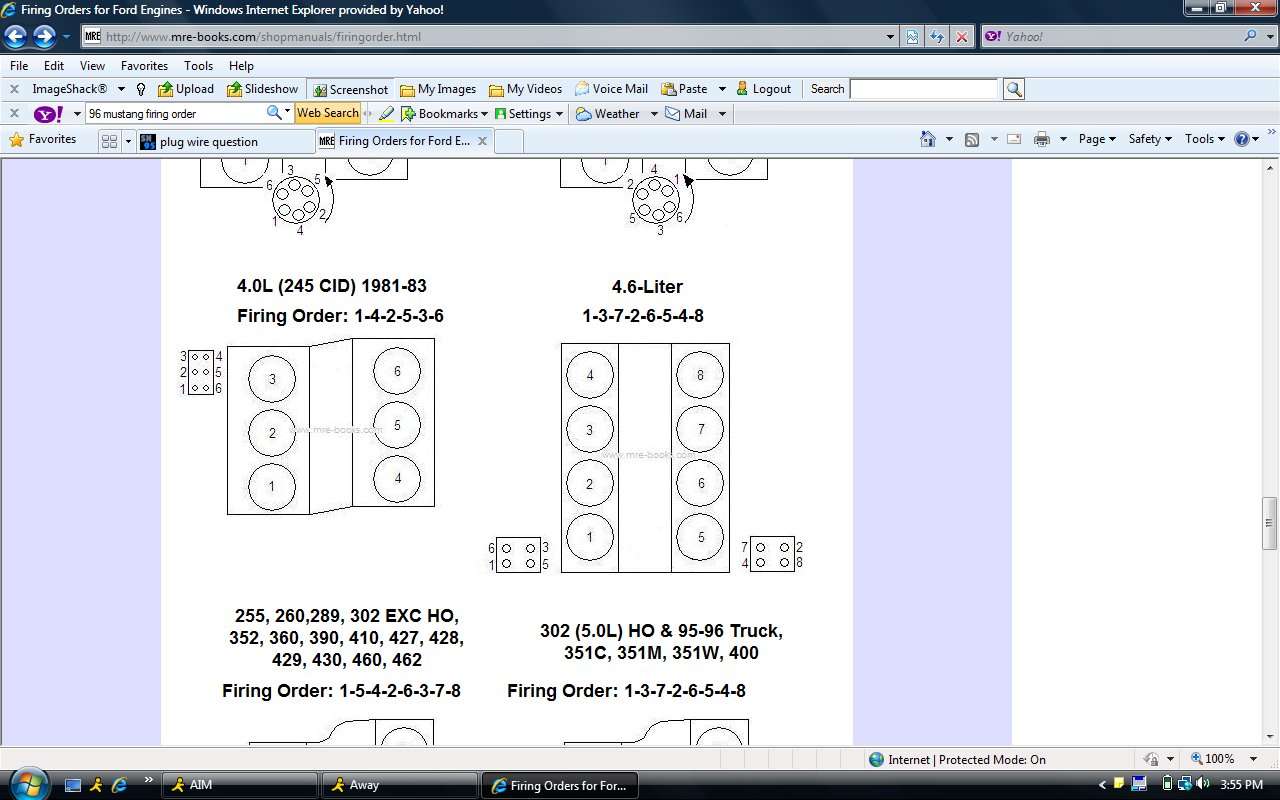
Task: Expand the Weather dropdown arrow
Action: 654,114
